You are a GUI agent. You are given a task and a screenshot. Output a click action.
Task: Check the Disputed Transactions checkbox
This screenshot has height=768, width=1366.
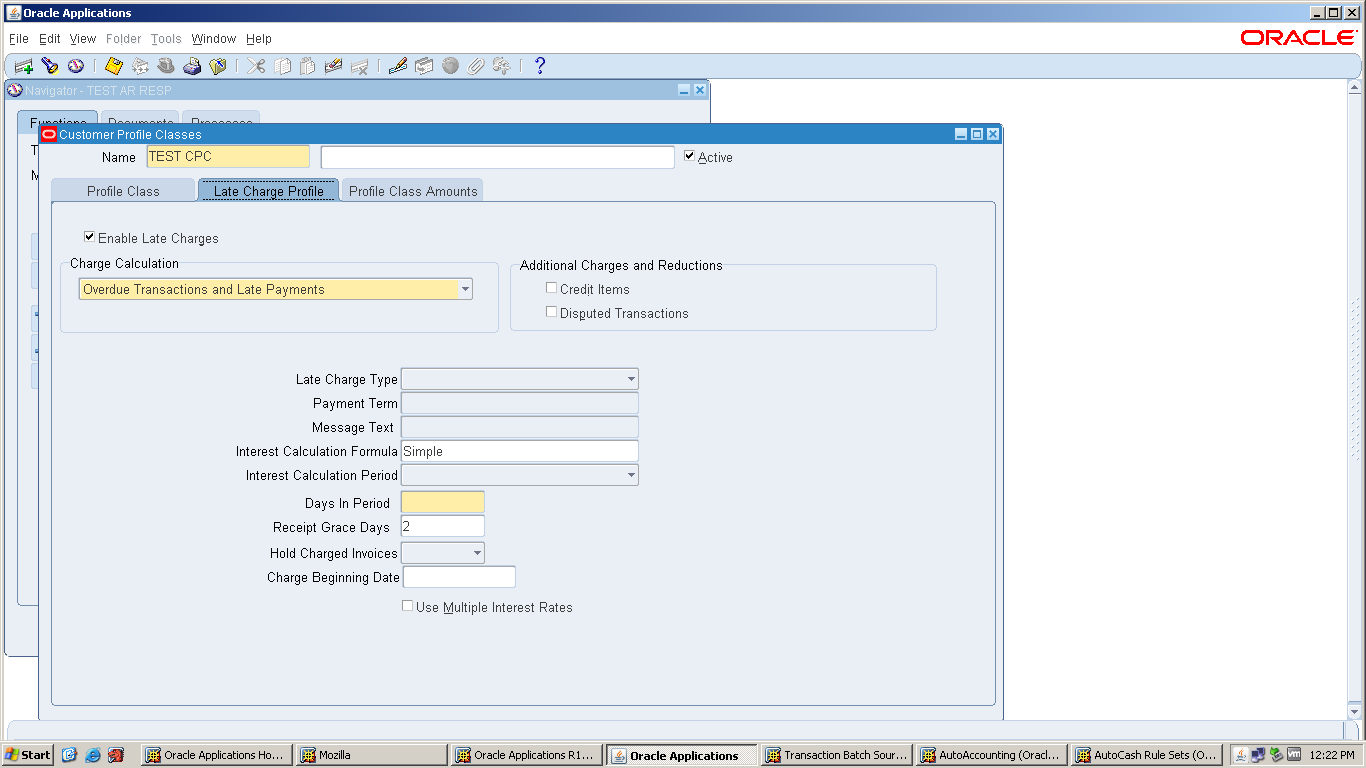point(551,312)
